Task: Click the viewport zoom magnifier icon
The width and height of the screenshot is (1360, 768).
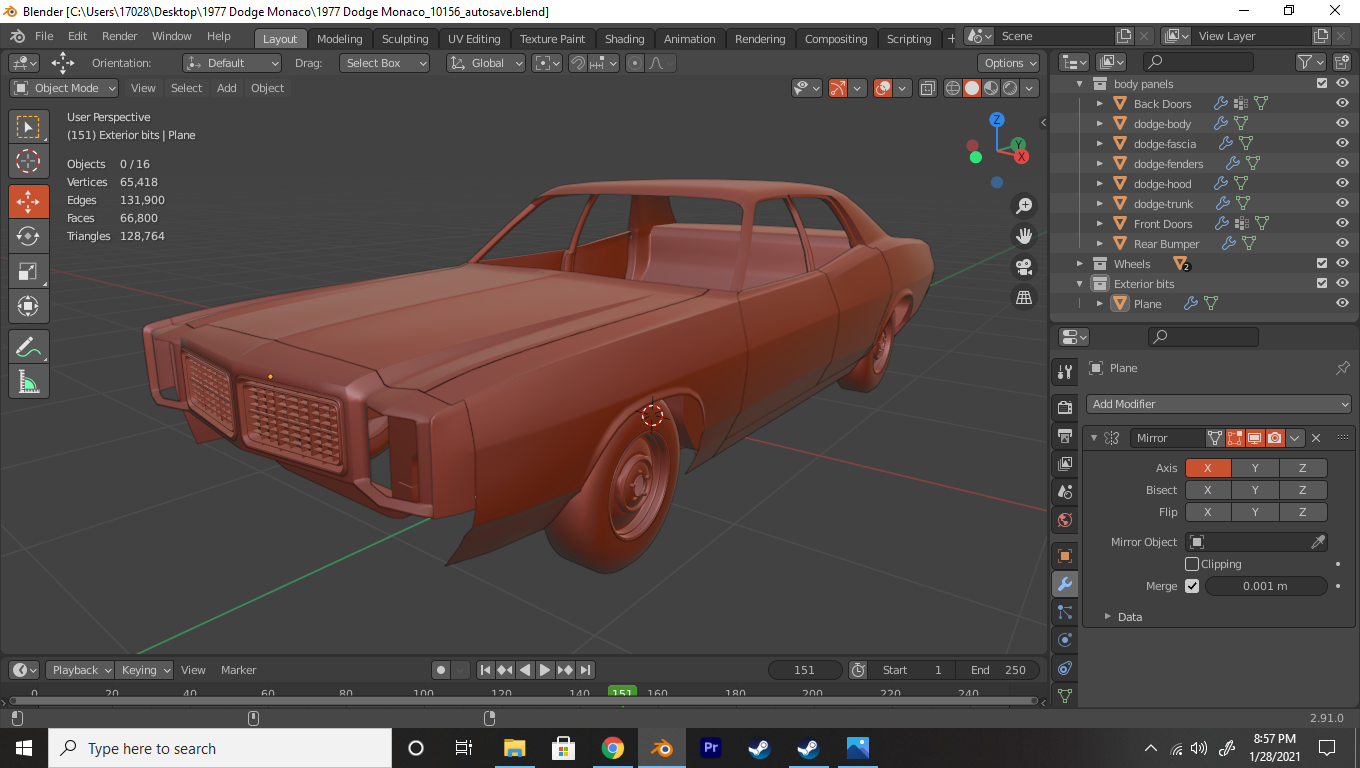Action: tap(1024, 206)
